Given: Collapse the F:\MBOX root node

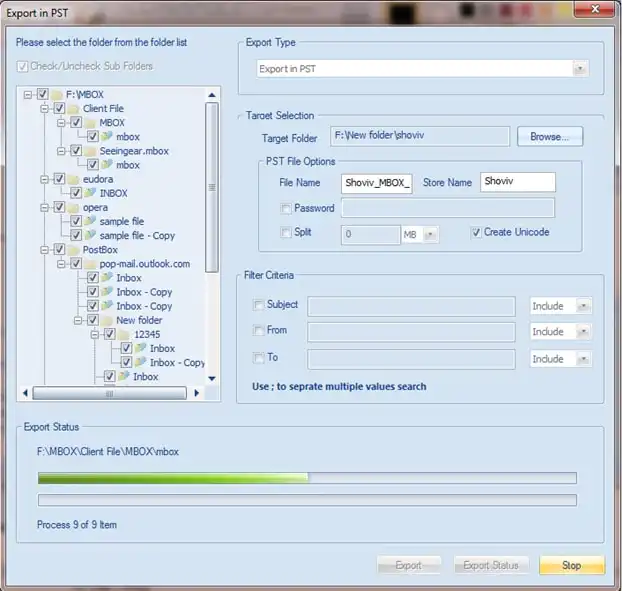Looking at the screenshot, I should tap(28, 95).
